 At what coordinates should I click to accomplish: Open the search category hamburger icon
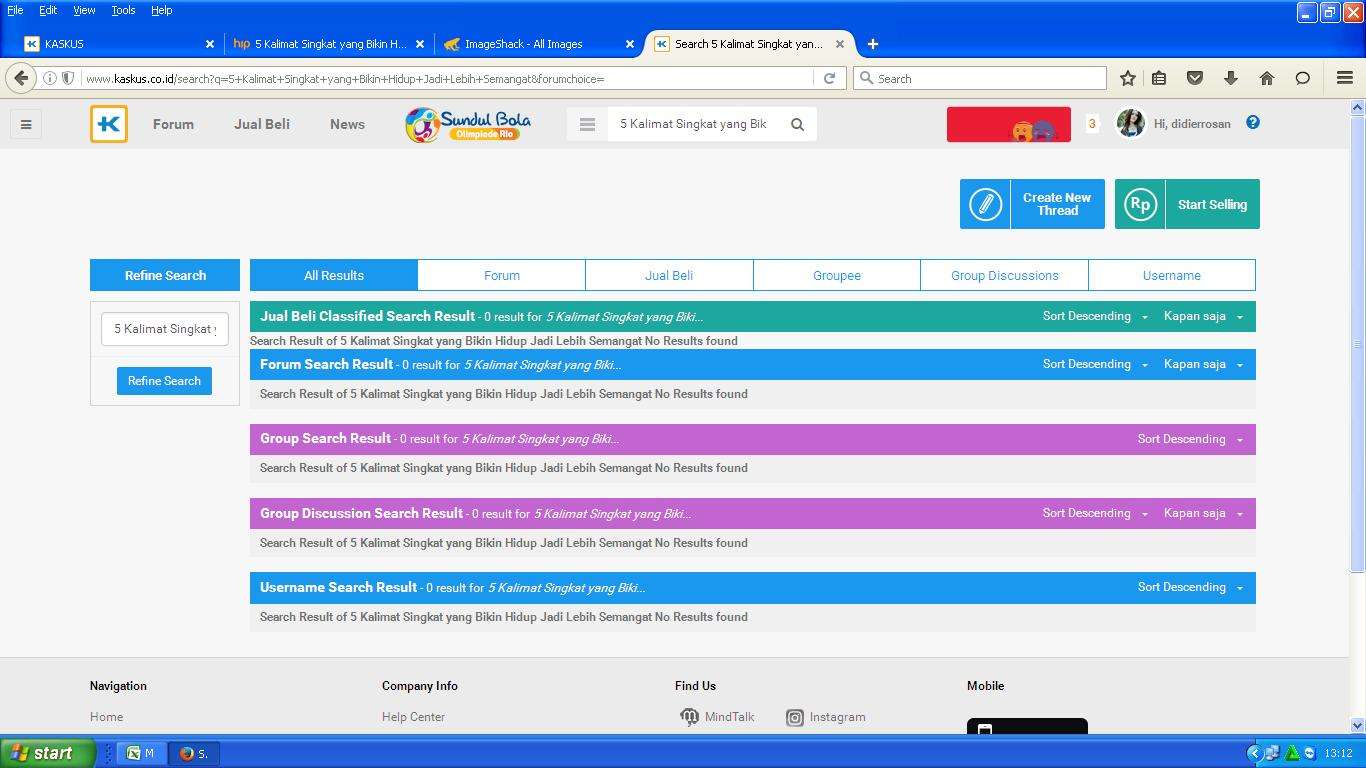(x=587, y=124)
